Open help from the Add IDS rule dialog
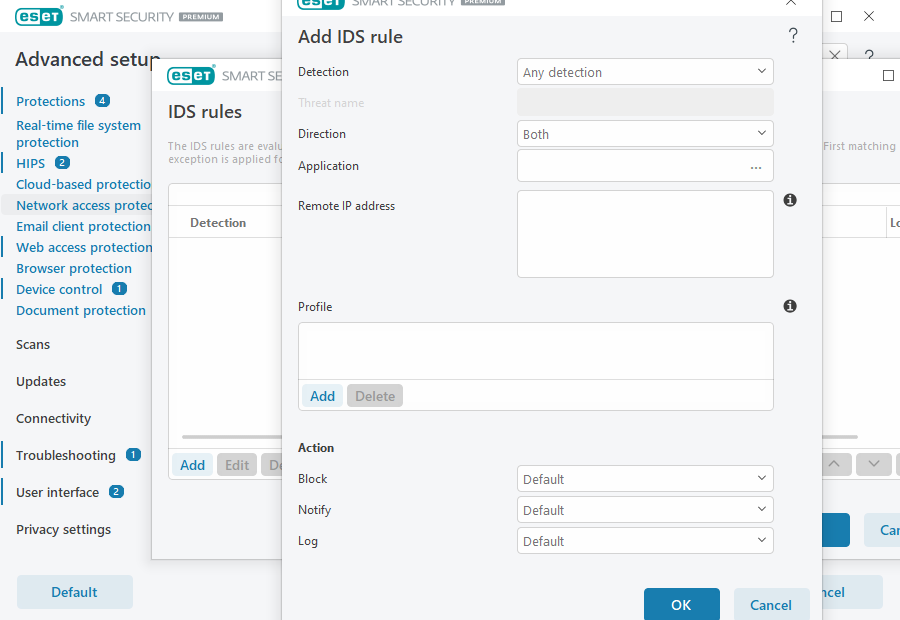 pyautogui.click(x=793, y=34)
